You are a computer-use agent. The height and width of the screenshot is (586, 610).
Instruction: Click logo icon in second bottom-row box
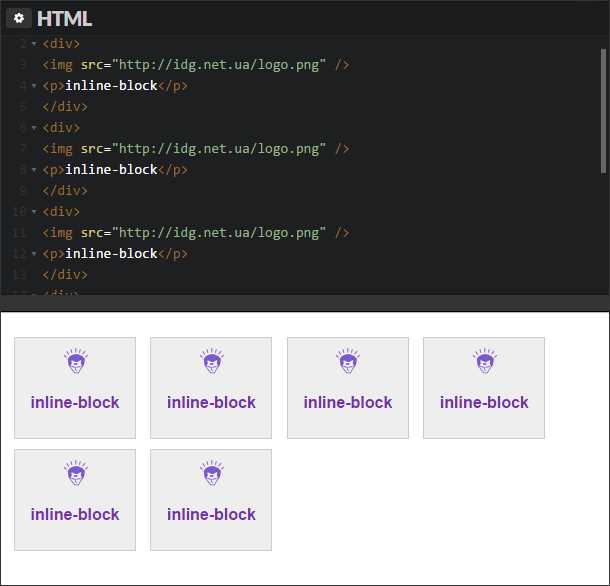click(x=212, y=473)
